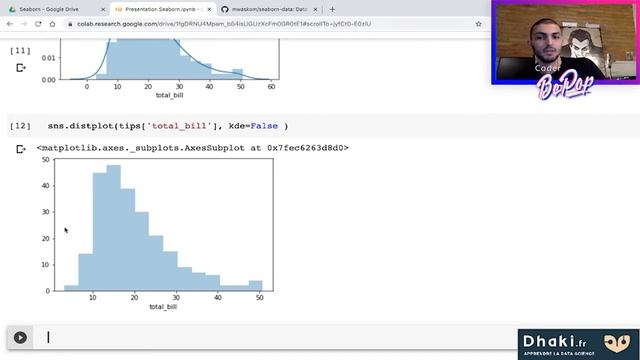Toggle output of cell 12 via output icon
640x360 pixels.
21,149
